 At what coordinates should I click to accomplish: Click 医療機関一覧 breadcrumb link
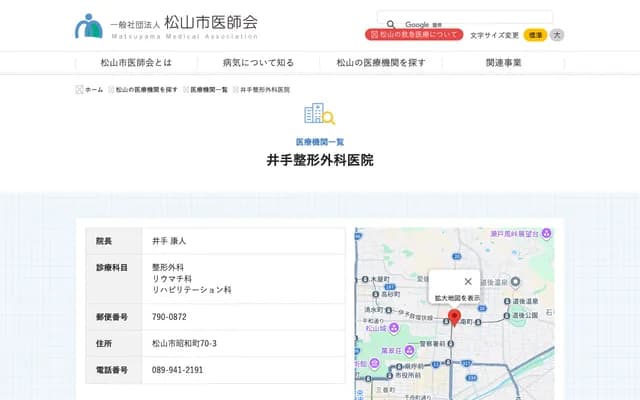pyautogui.click(x=212, y=89)
